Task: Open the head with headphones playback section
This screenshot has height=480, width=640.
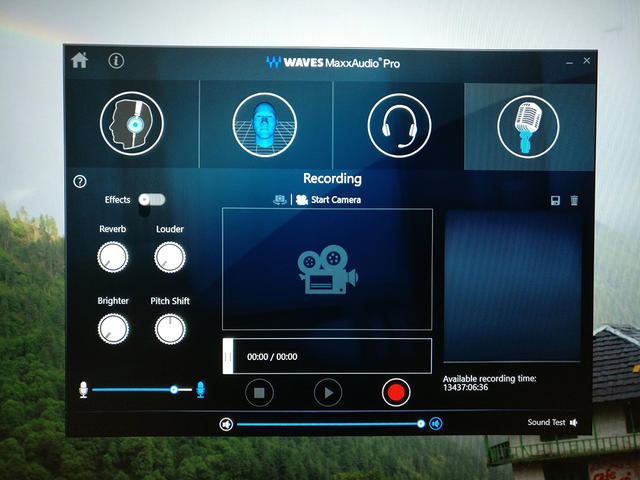Action: point(131,123)
